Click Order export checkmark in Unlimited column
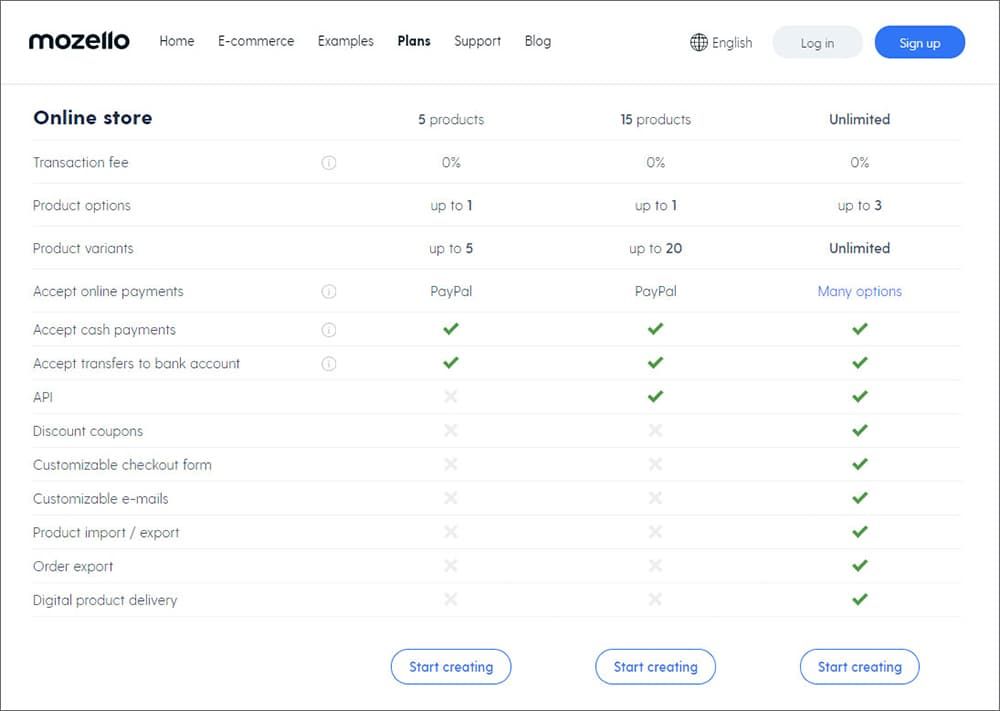Image resolution: width=1000 pixels, height=711 pixels. [x=860, y=566]
